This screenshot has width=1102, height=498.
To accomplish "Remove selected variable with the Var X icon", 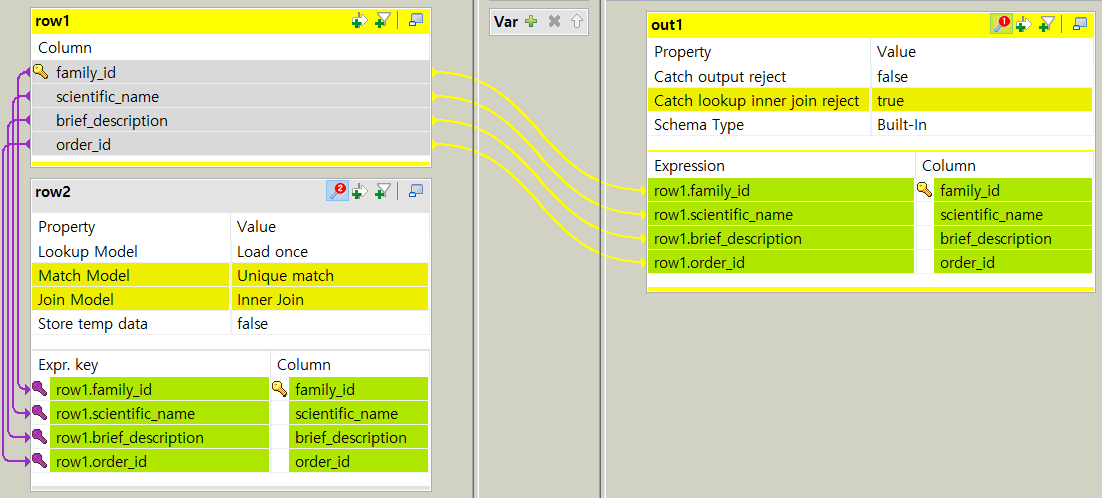I will point(554,22).
